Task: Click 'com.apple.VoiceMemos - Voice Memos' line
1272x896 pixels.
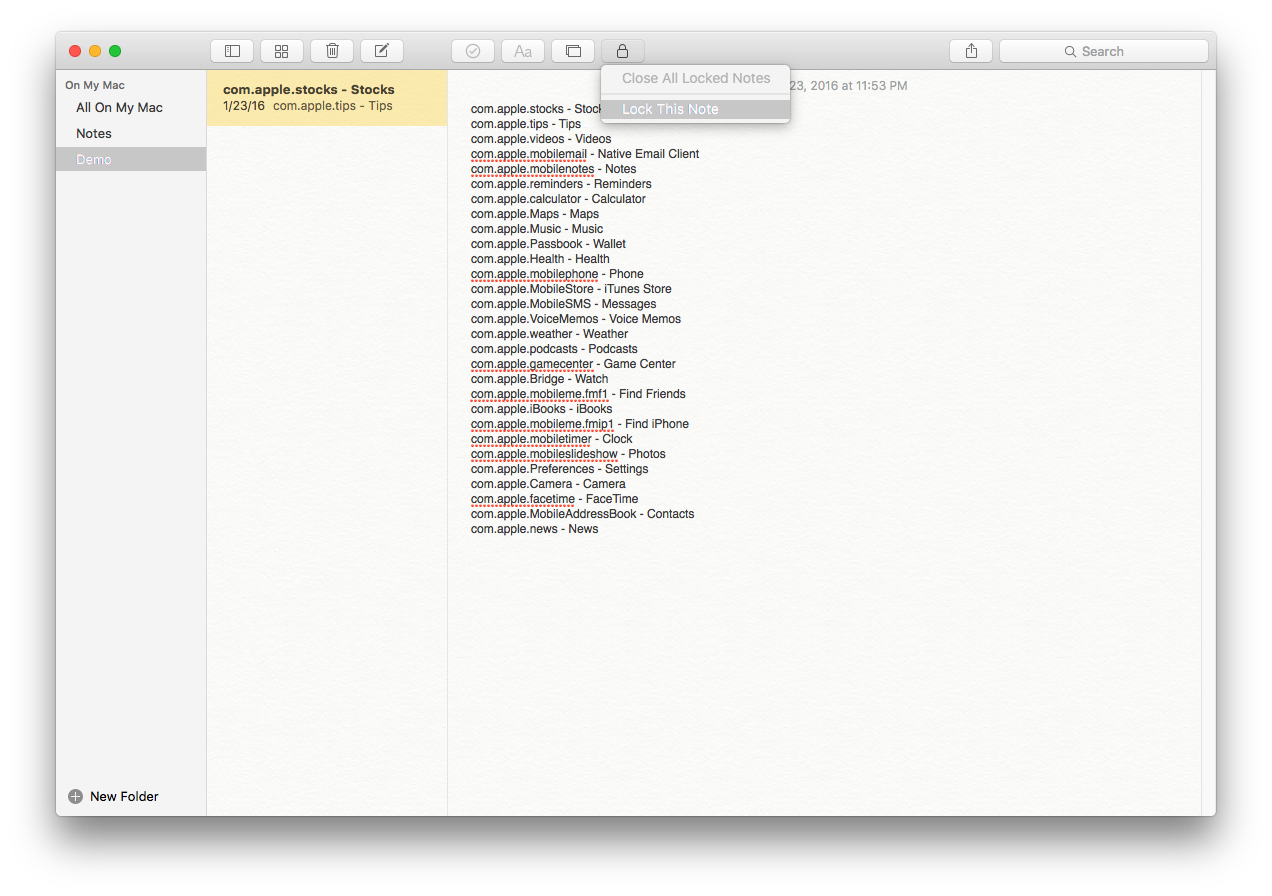Action: 576,319
